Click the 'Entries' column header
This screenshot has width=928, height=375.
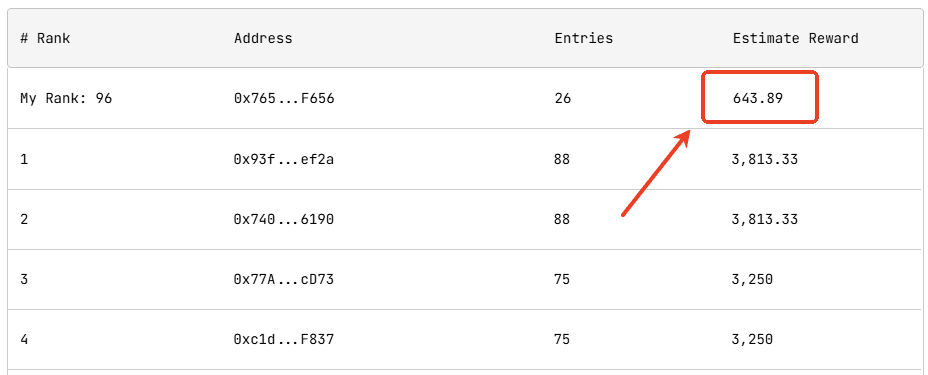584,38
